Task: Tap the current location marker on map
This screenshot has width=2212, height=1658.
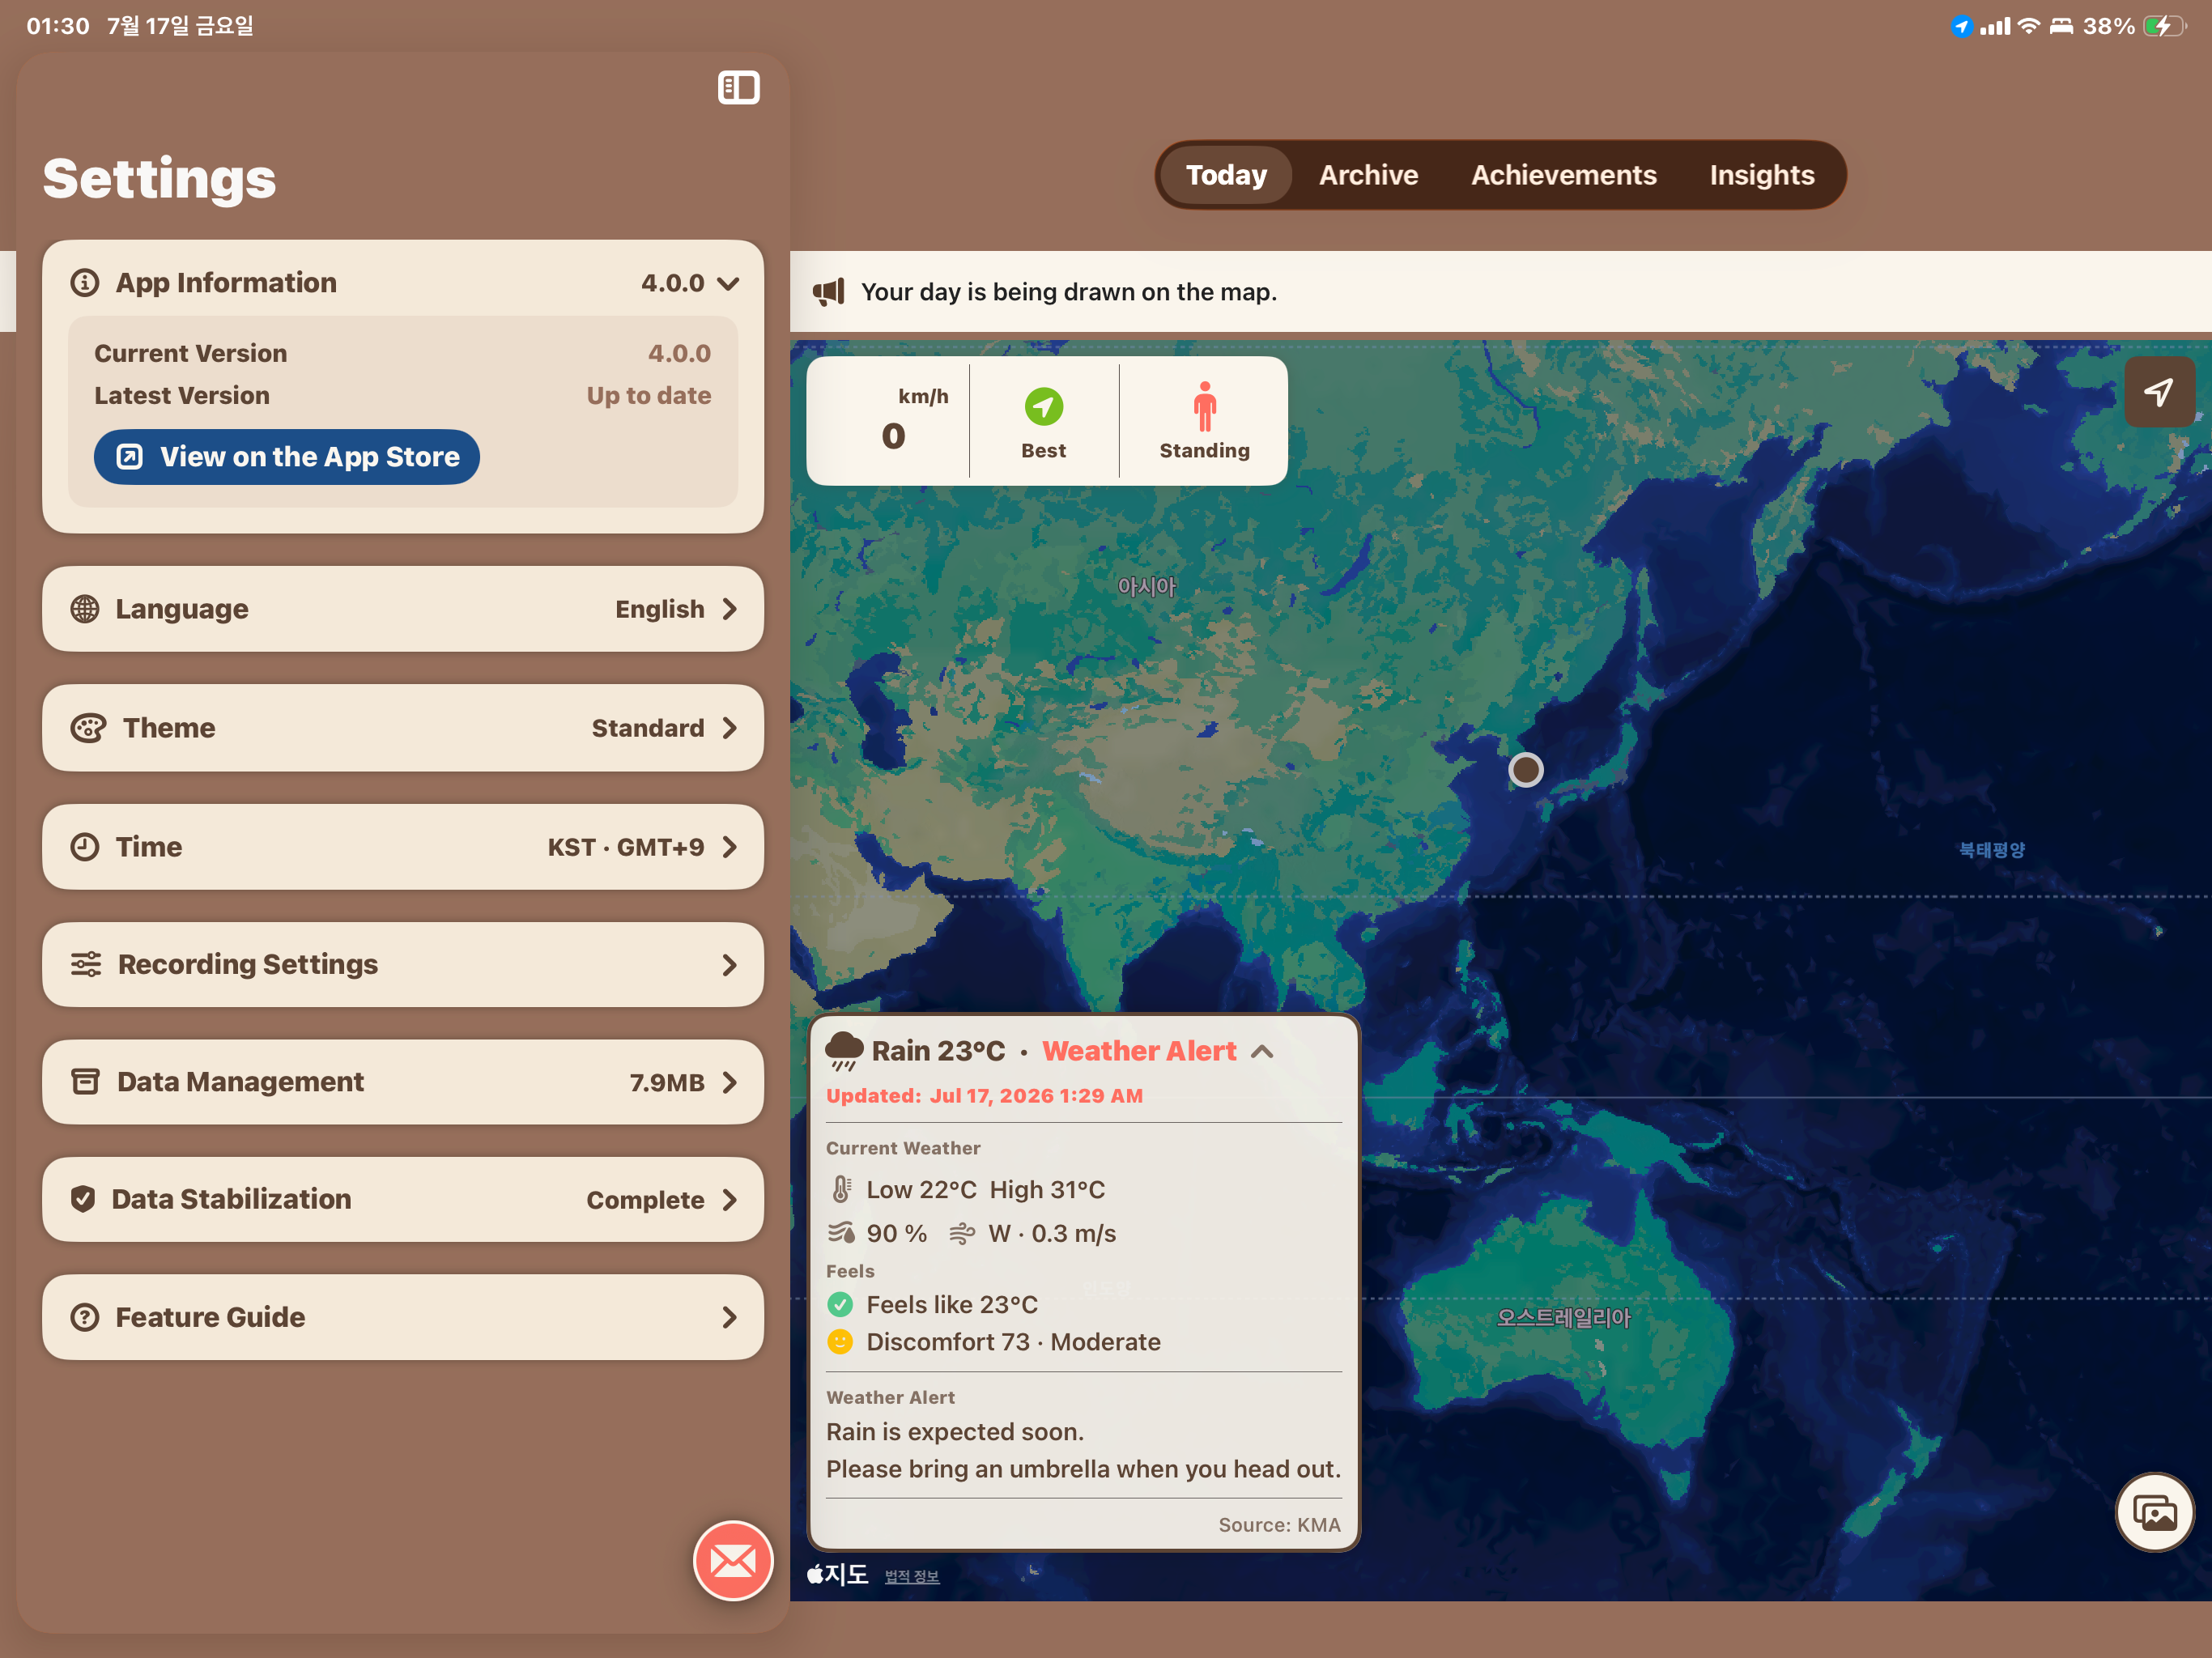Action: tap(1525, 770)
